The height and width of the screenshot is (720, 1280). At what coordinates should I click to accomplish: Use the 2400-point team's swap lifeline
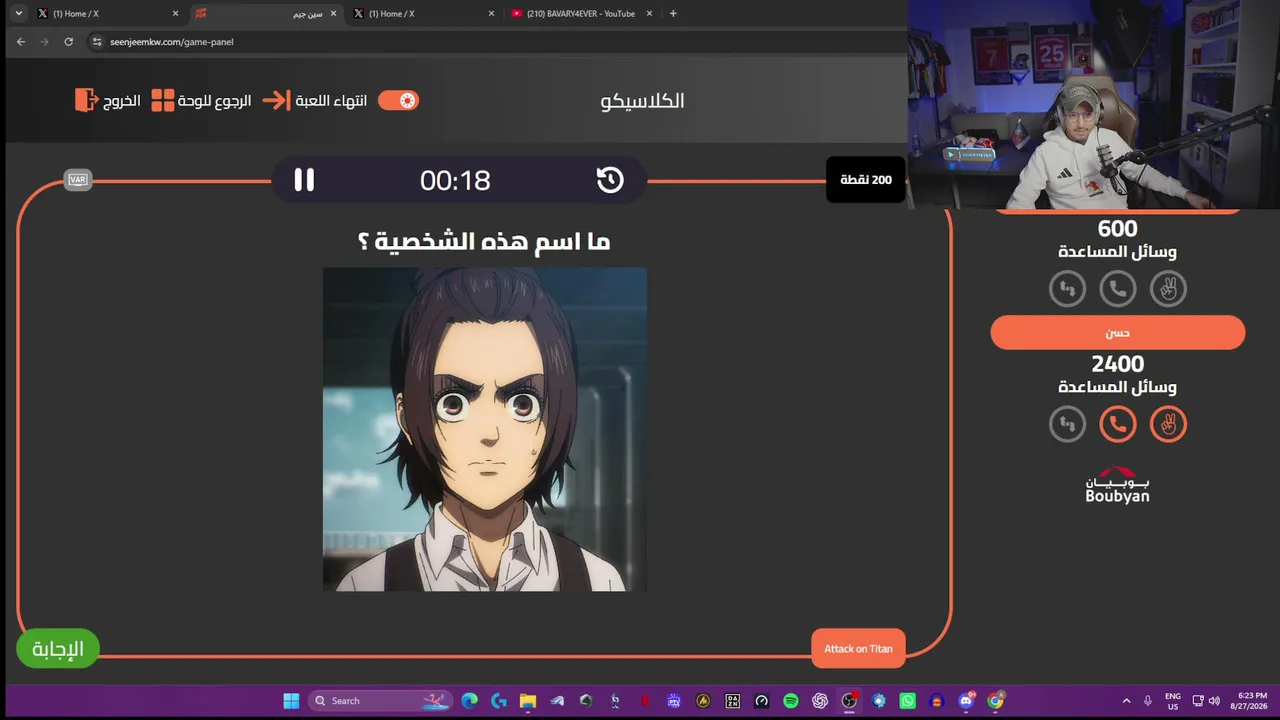tap(1068, 424)
